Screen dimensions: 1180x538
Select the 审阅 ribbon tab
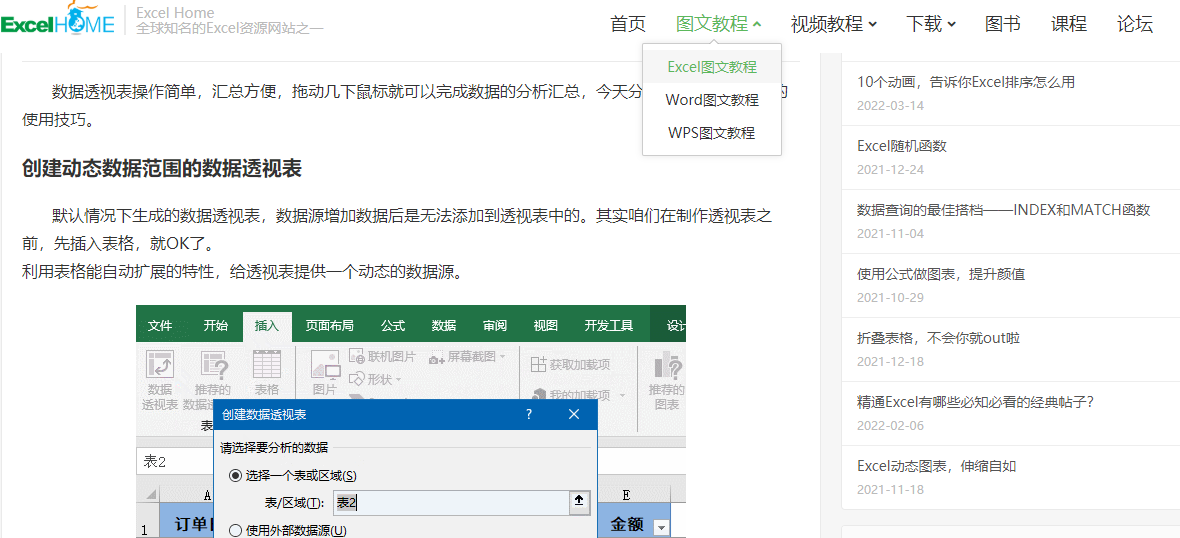click(x=495, y=326)
